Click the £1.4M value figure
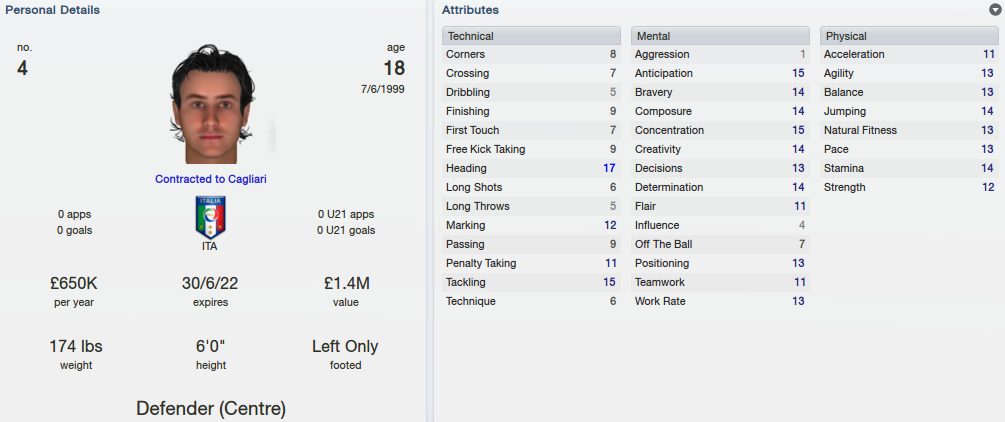Image resolution: width=1005 pixels, height=422 pixels. click(x=345, y=283)
